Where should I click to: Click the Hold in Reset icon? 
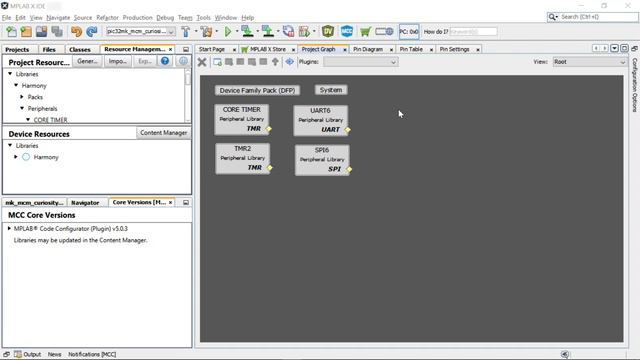tap(288, 31)
